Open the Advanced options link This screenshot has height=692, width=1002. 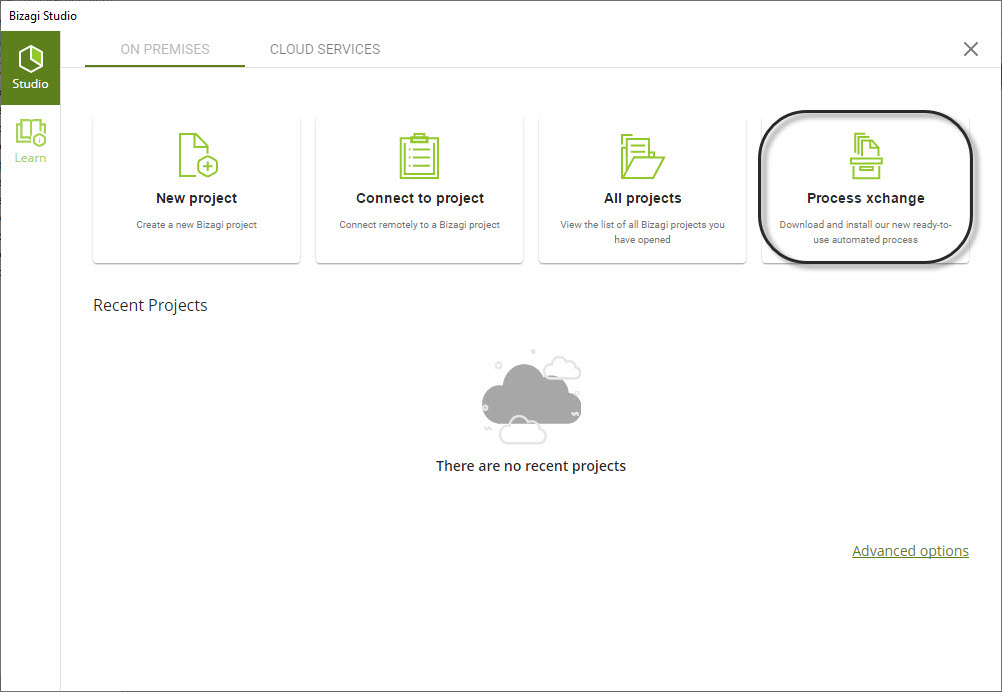[x=910, y=551]
